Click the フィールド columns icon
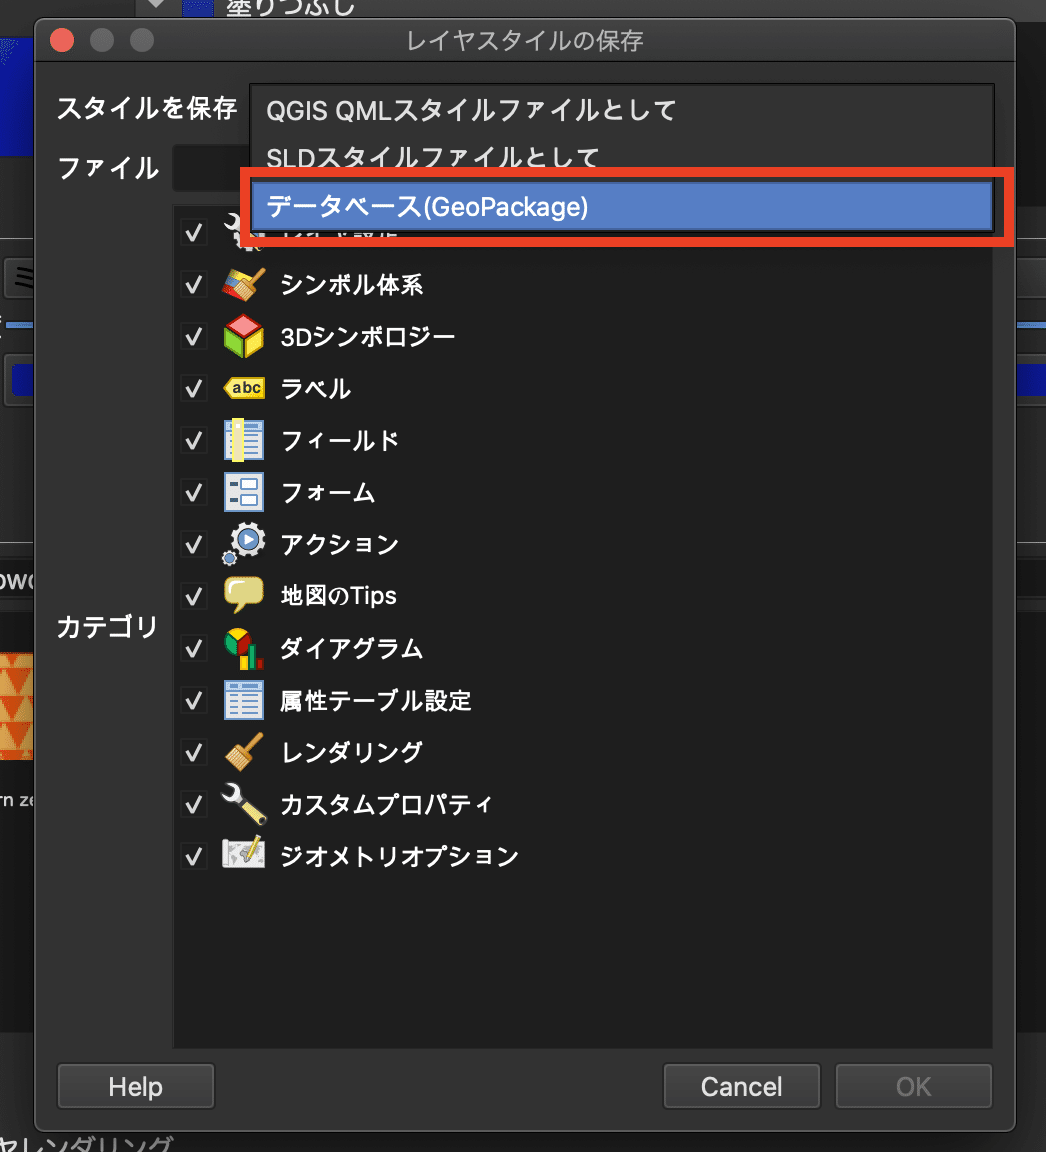 point(243,440)
